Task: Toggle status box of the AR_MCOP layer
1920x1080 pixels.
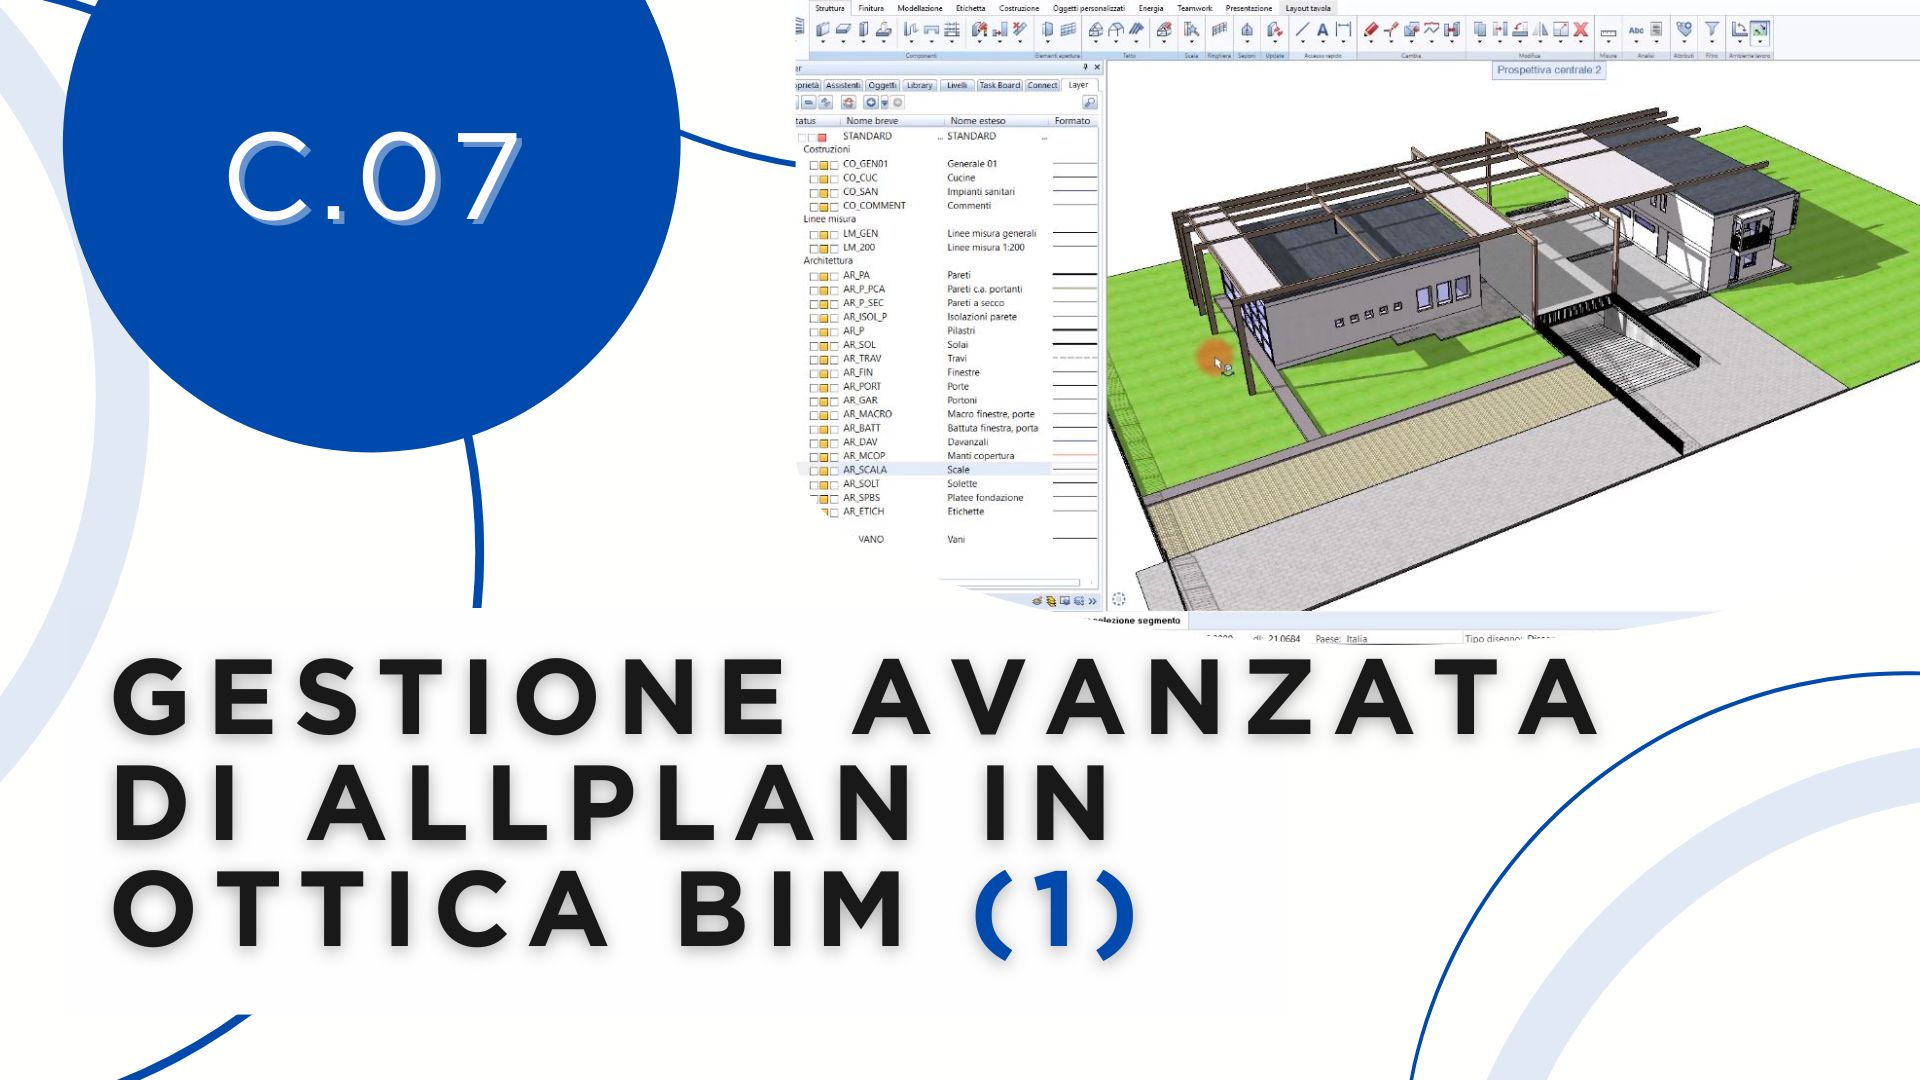Action: tap(824, 457)
